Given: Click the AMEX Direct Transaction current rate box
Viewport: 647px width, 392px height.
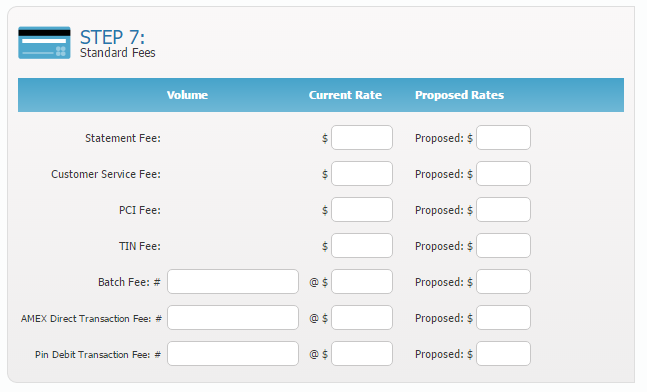Looking at the screenshot, I should tap(362, 318).
